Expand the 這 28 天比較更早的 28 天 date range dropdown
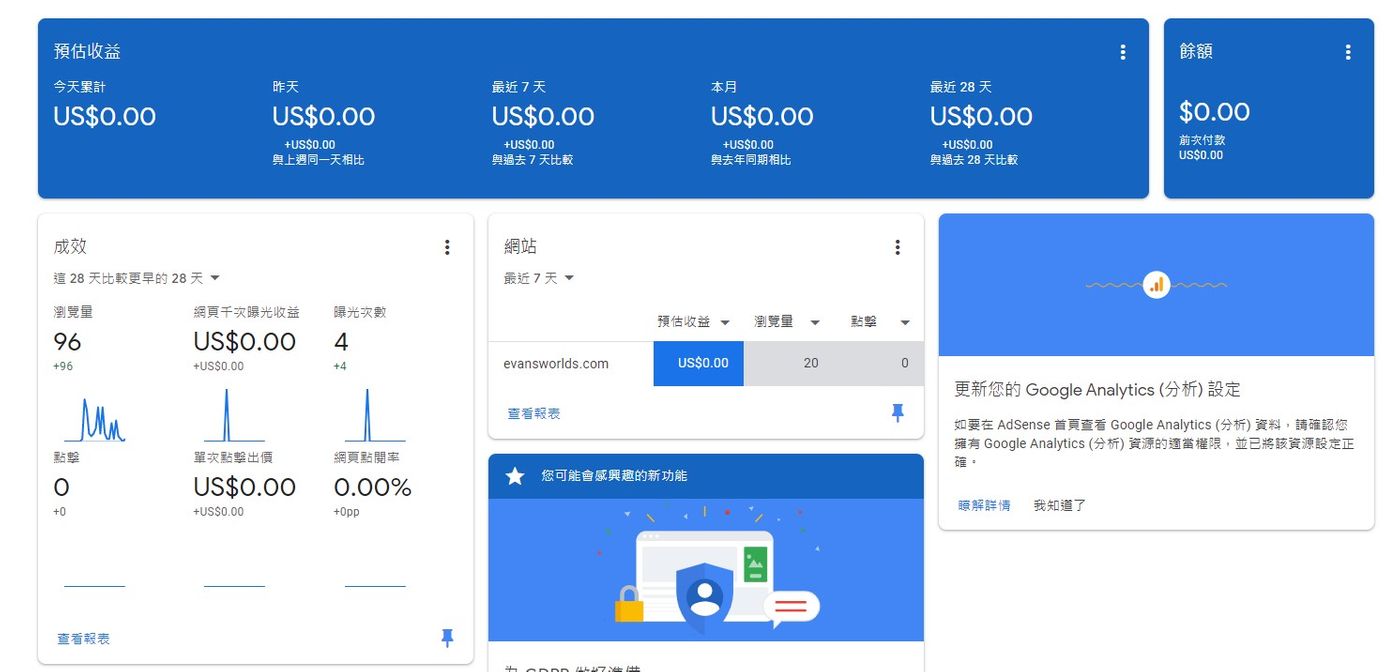 click(137, 278)
